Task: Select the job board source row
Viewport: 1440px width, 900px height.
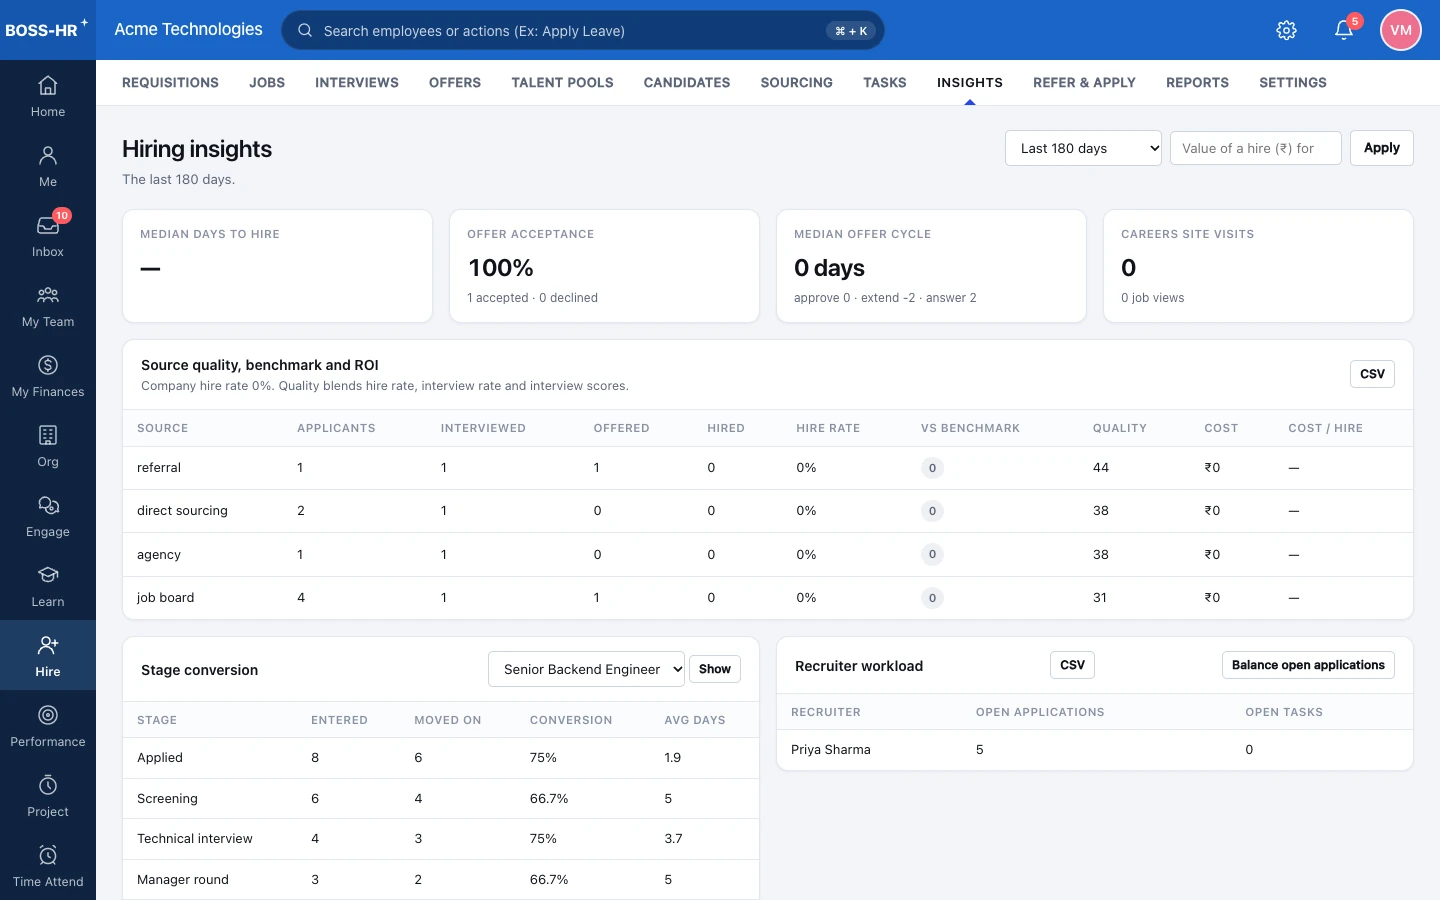Action: click(x=768, y=598)
